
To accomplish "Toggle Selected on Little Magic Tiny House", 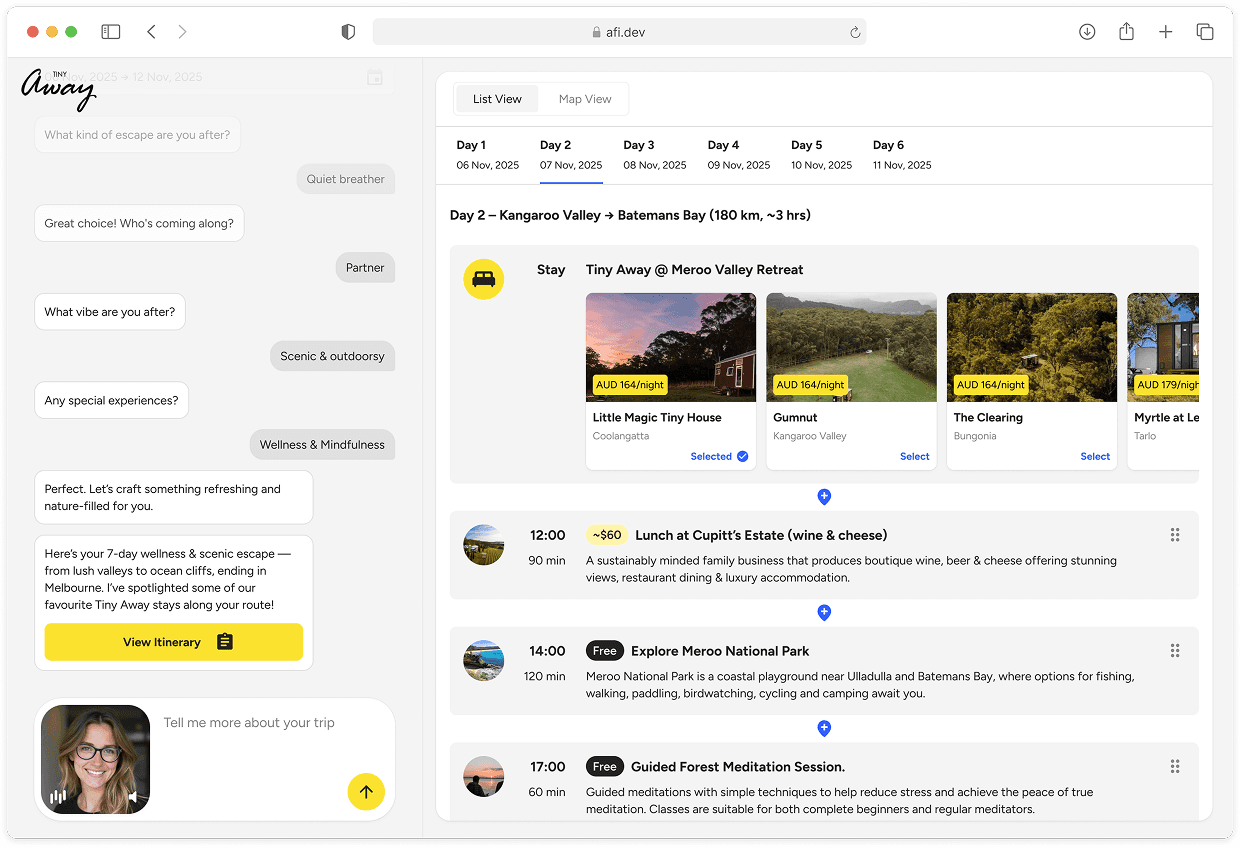I will (719, 456).
